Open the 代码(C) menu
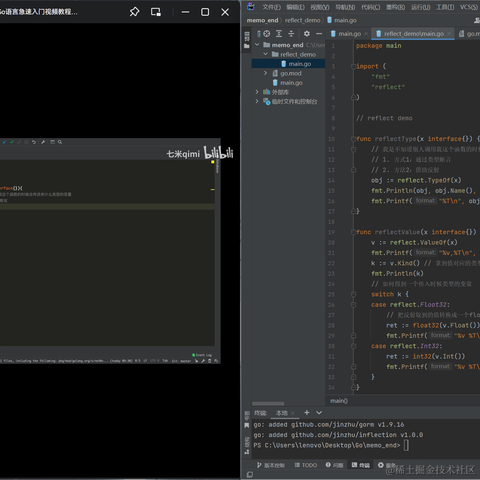 pyautogui.click(x=370, y=7)
